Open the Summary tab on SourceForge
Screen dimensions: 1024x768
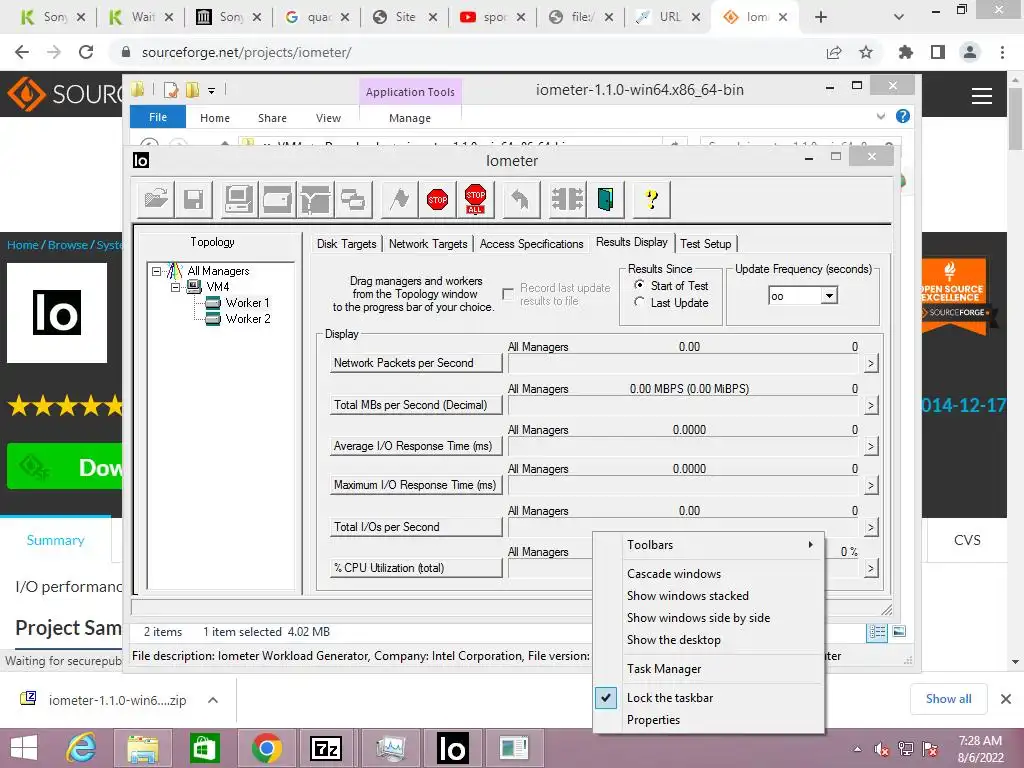tap(56, 540)
